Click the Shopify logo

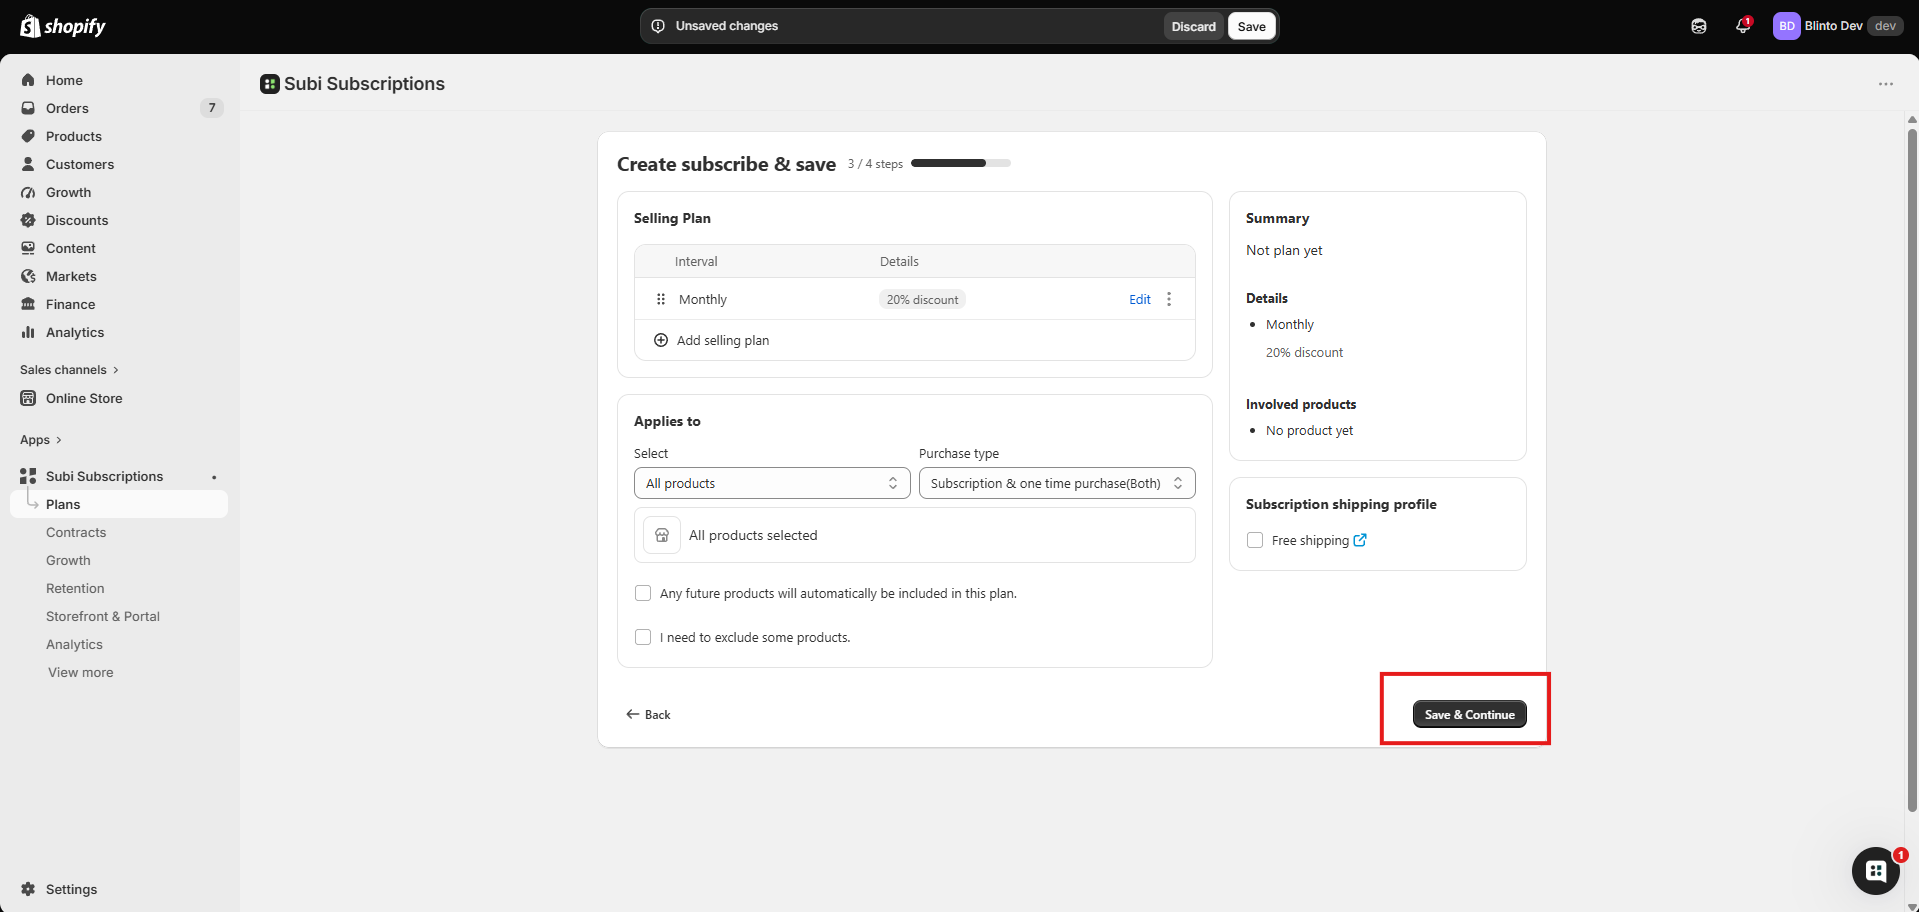click(63, 26)
